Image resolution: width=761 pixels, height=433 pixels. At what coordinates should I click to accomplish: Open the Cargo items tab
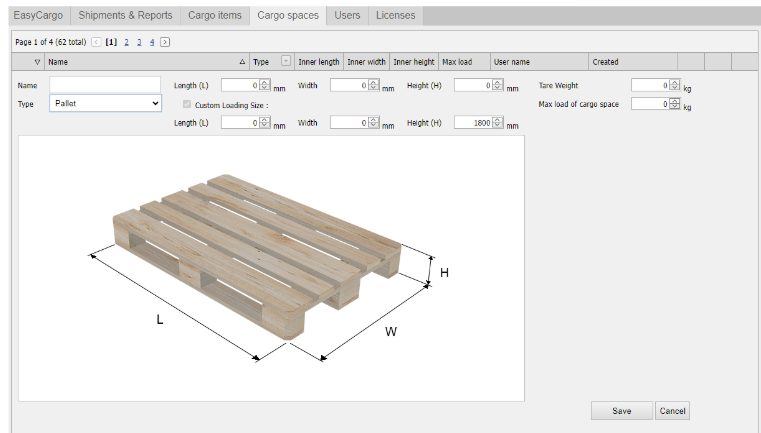click(213, 15)
